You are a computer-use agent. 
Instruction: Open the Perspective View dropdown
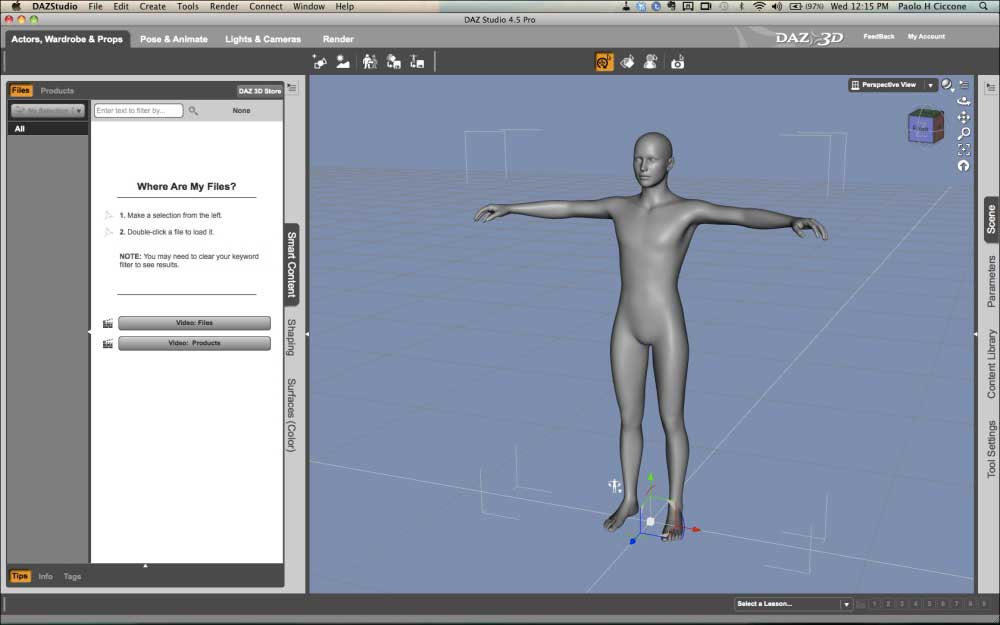[892, 85]
